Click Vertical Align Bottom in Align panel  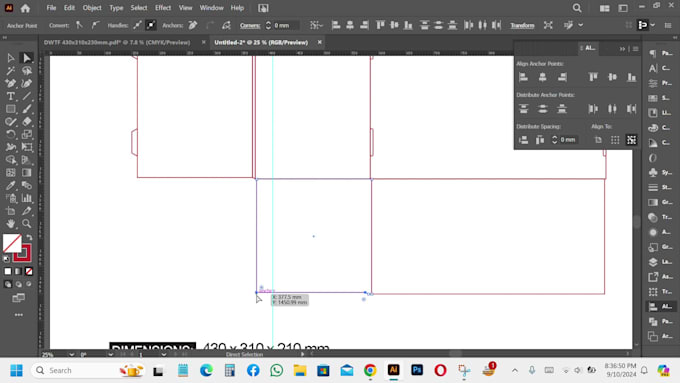click(x=631, y=77)
